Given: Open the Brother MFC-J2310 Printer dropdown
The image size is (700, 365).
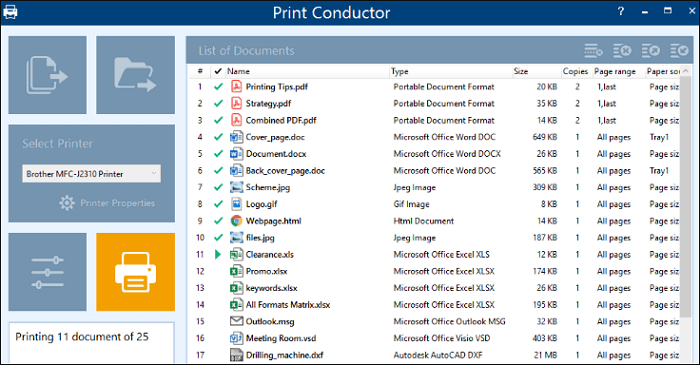Looking at the screenshot, I should (x=92, y=174).
